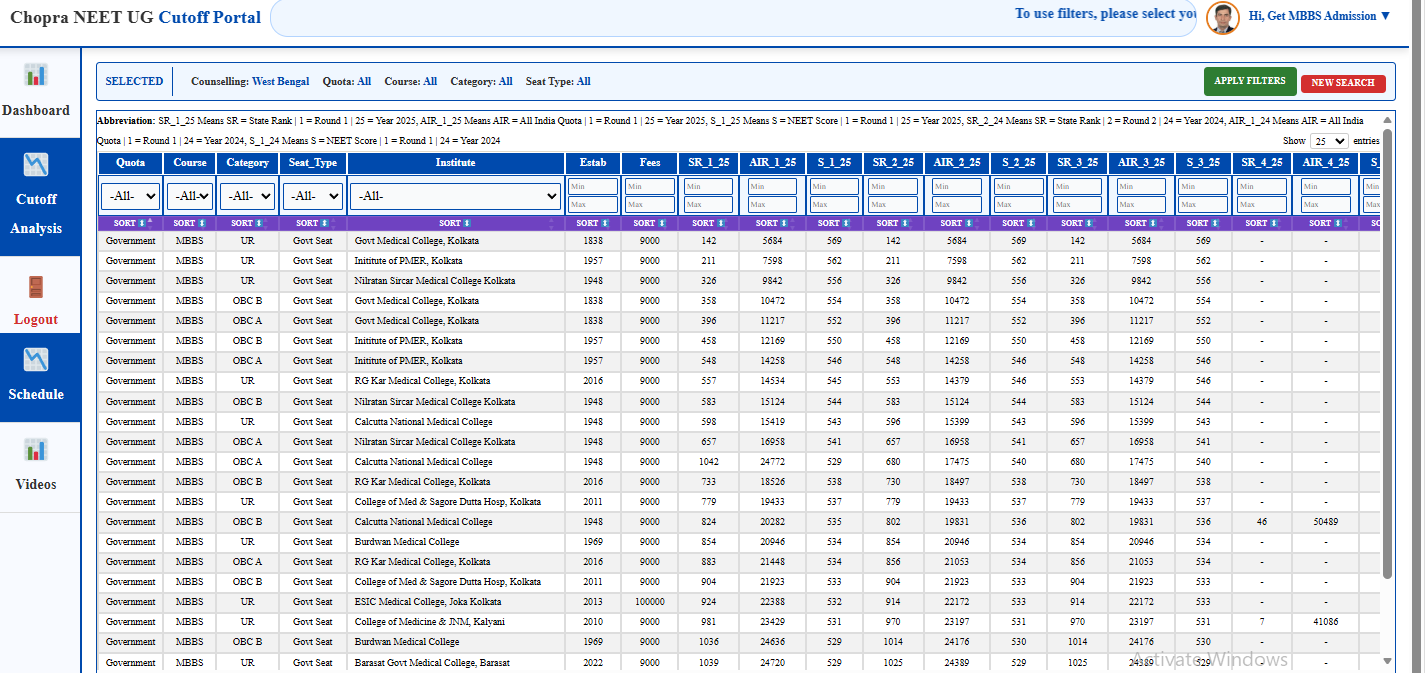Click the Logout door icon
The width and height of the screenshot is (1427, 673).
pos(36,287)
